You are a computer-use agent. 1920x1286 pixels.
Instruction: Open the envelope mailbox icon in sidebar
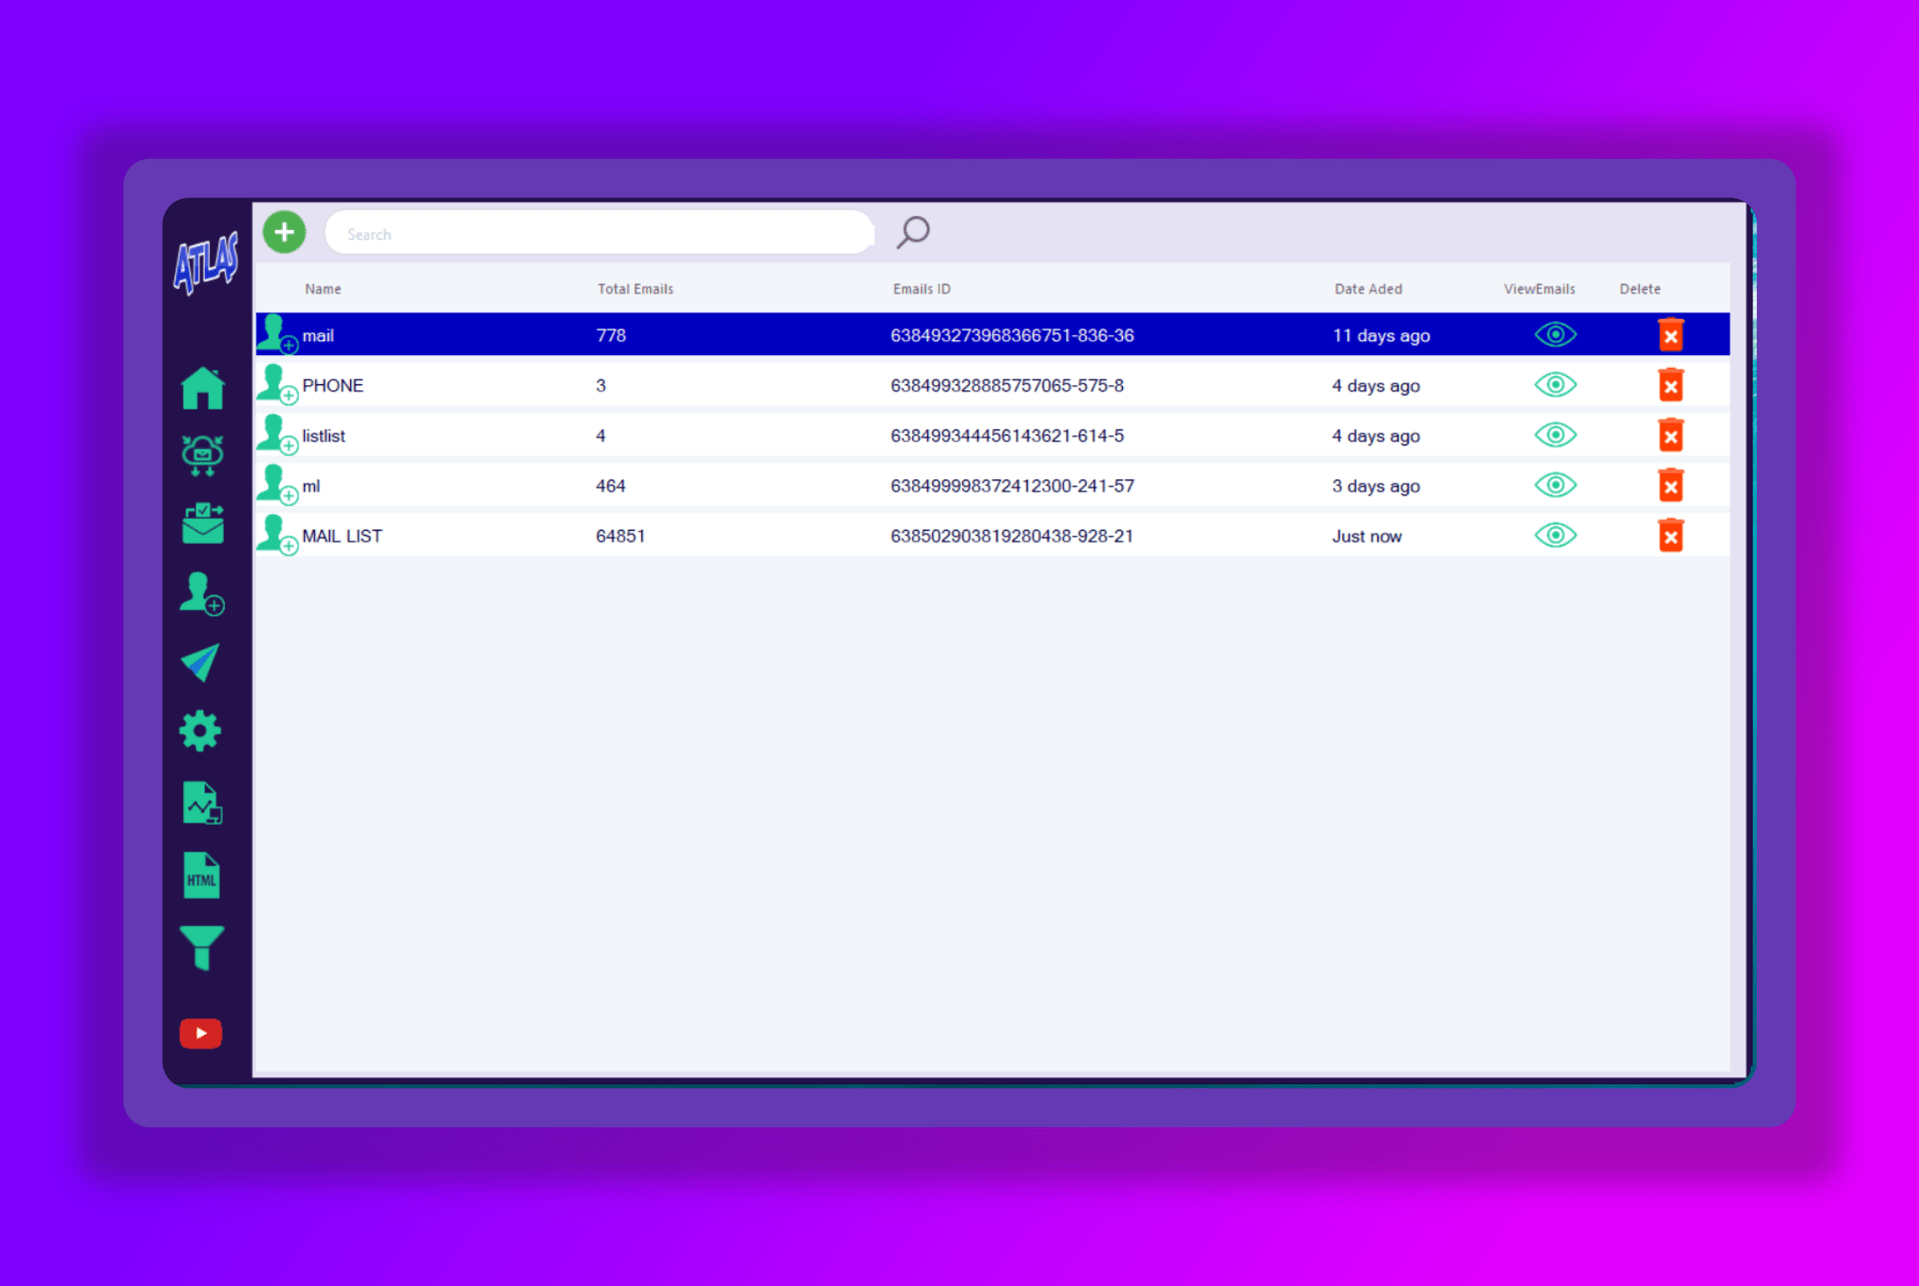202,524
